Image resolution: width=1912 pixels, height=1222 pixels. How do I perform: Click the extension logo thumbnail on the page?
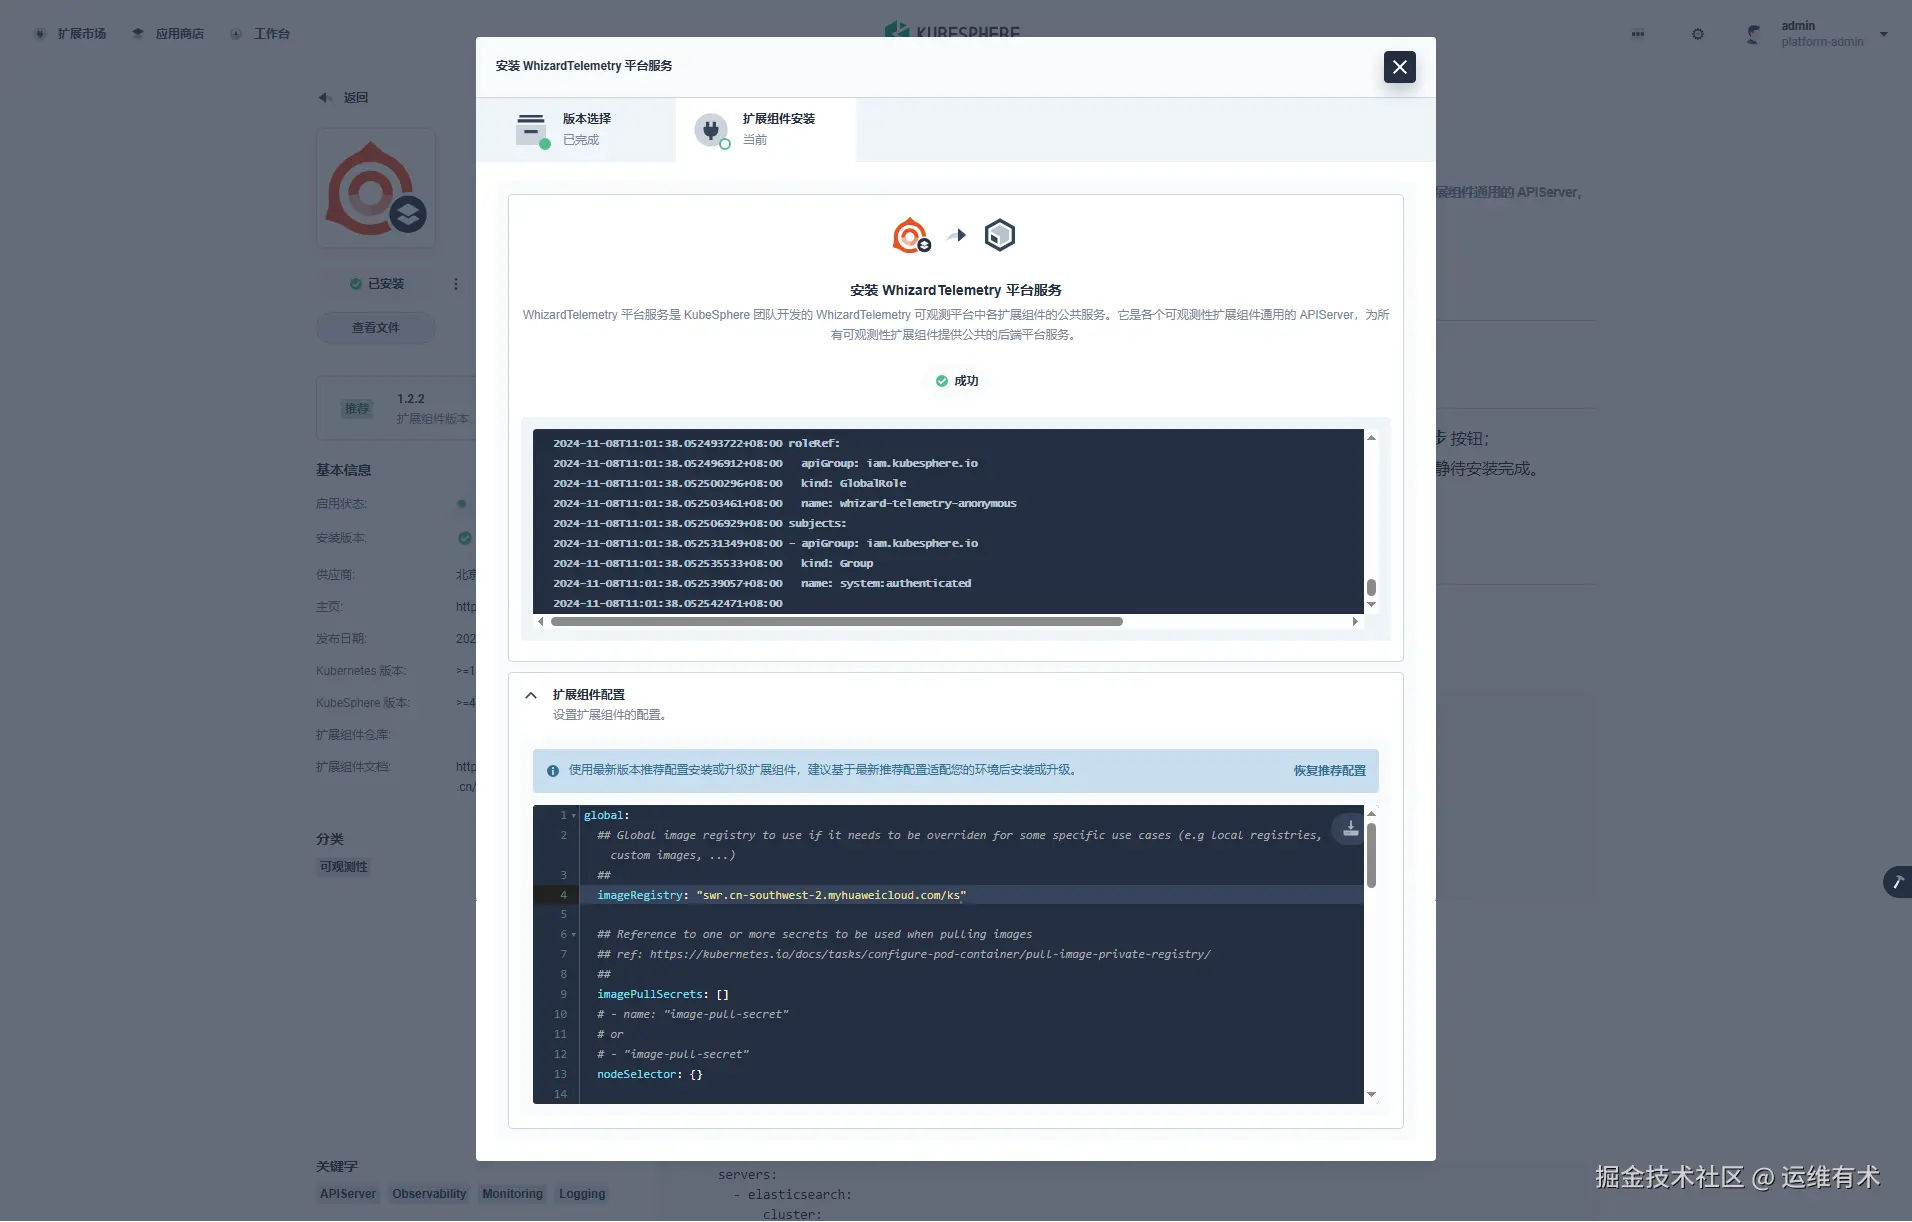click(x=376, y=188)
